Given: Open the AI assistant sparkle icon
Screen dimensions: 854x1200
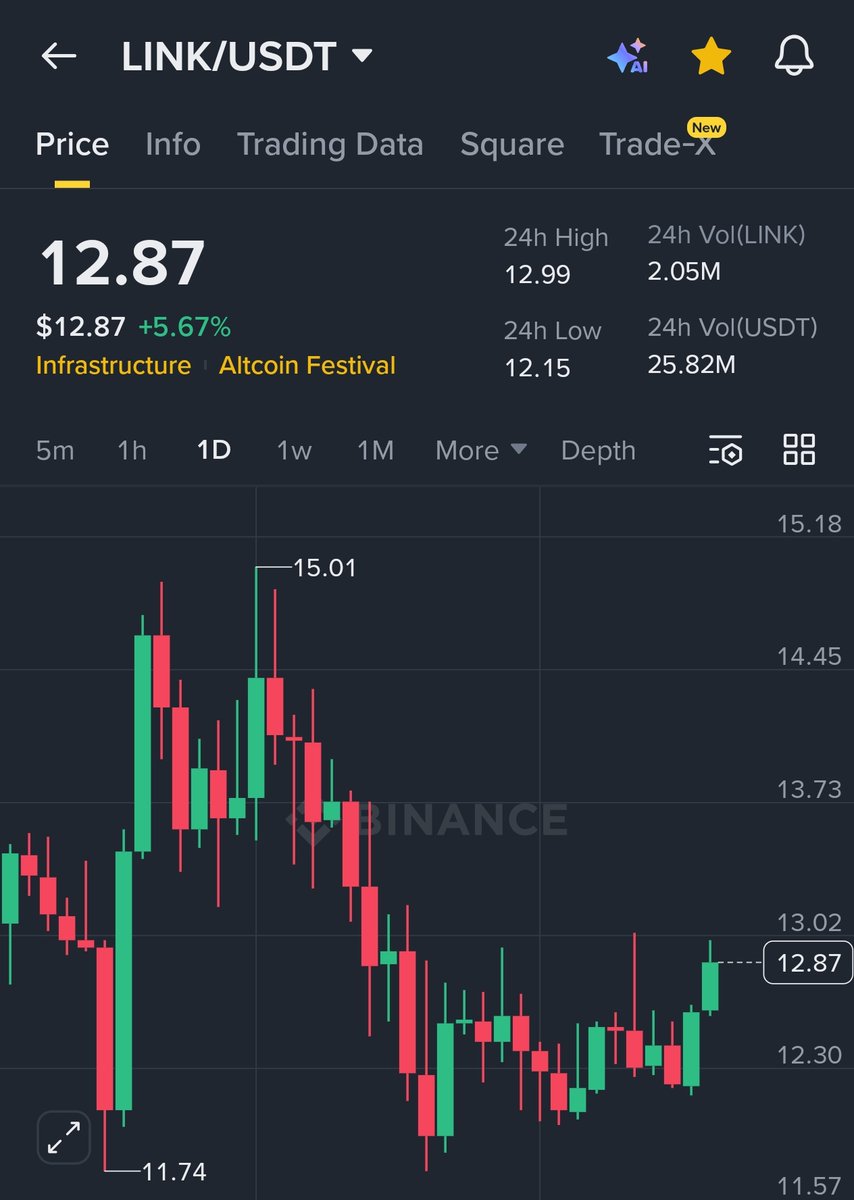Looking at the screenshot, I should coord(628,57).
